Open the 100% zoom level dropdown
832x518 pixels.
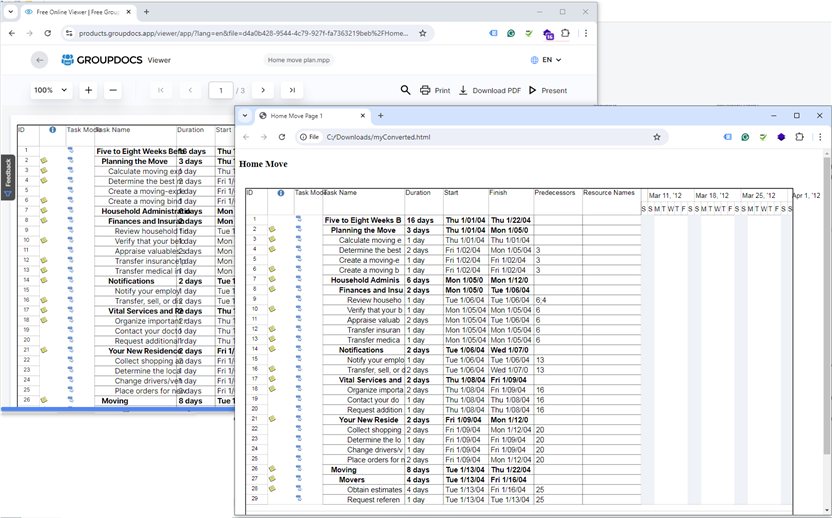pyautogui.click(x=50, y=90)
